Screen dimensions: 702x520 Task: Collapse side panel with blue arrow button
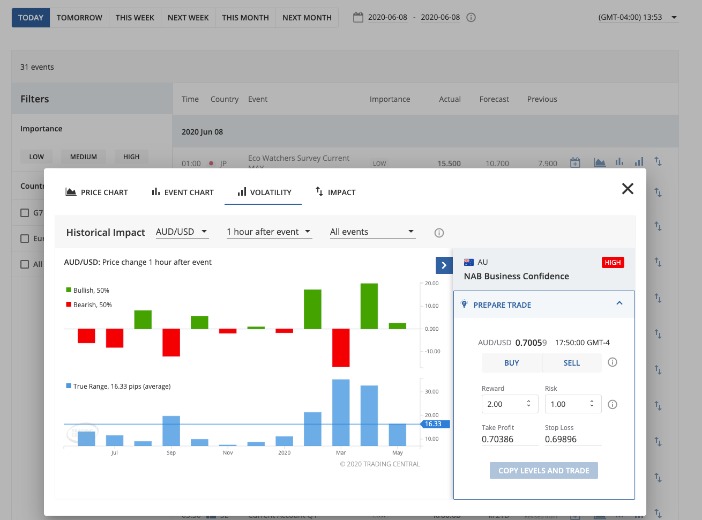[443, 265]
